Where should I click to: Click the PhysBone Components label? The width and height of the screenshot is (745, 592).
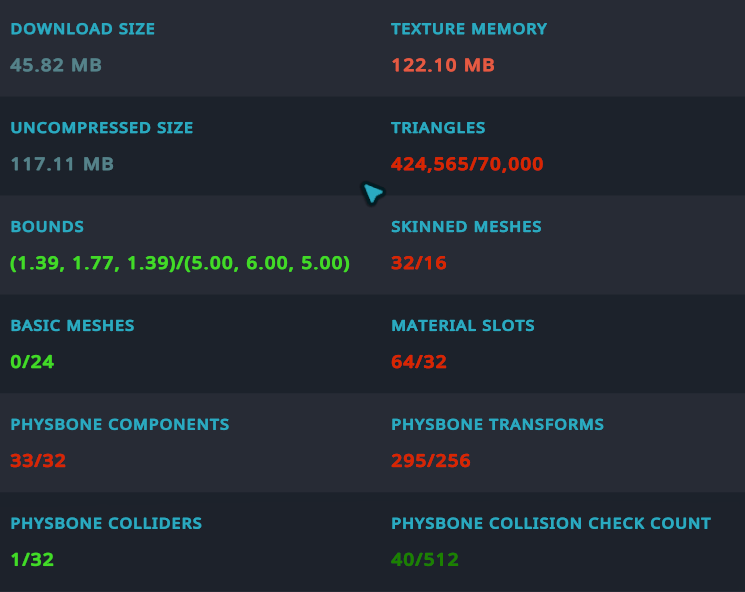[x=120, y=425]
